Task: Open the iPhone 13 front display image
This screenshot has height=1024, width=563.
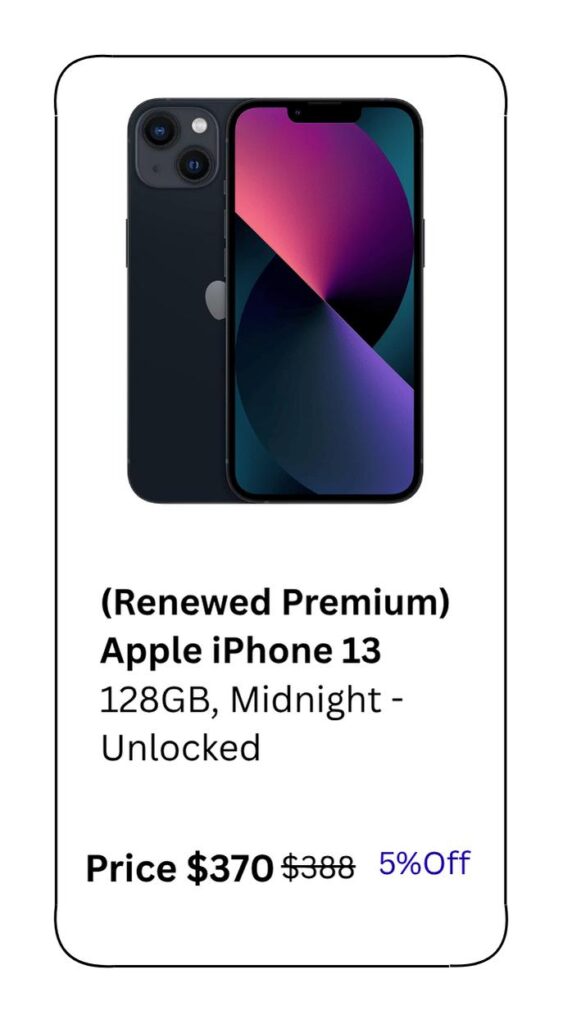Action: click(325, 300)
